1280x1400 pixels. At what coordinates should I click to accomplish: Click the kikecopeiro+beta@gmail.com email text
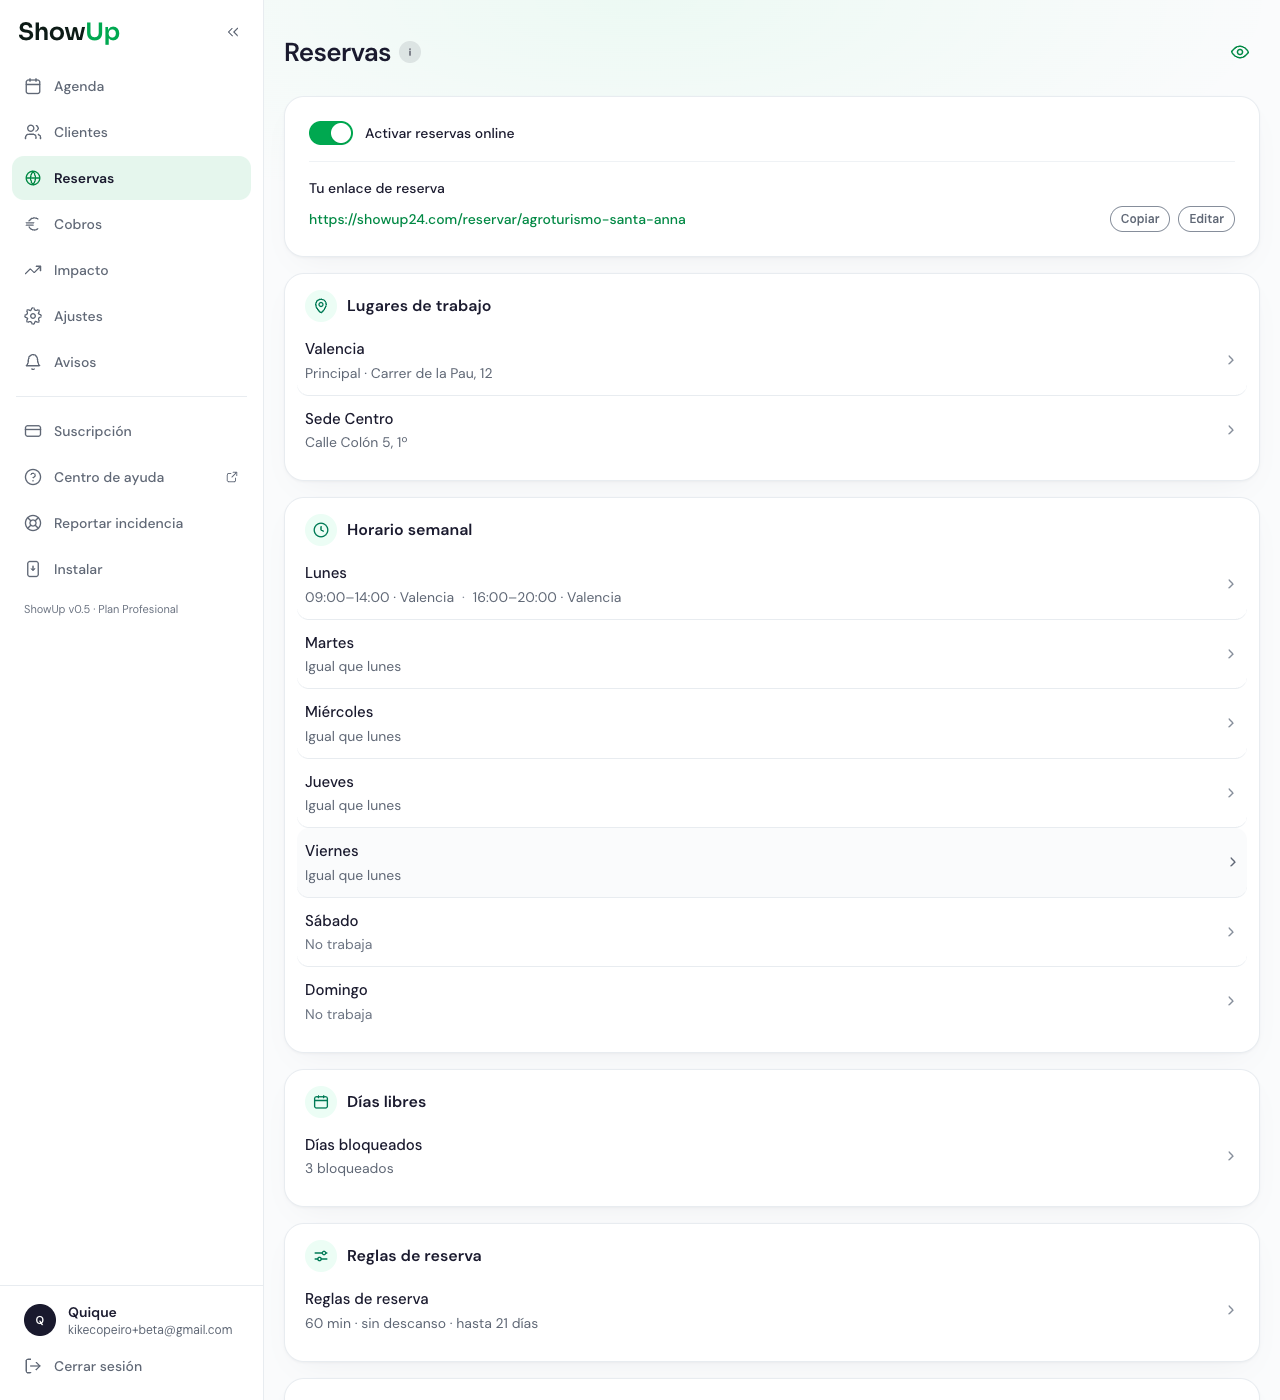[150, 1330]
